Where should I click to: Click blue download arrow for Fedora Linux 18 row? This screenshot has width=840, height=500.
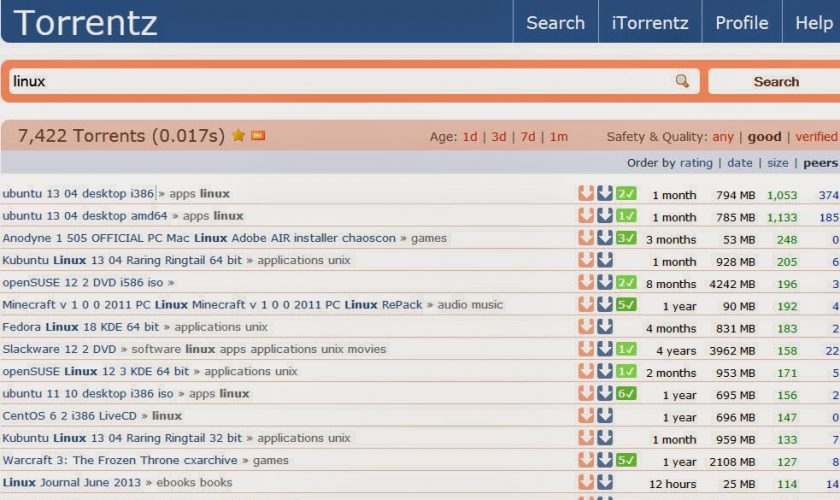coord(605,327)
